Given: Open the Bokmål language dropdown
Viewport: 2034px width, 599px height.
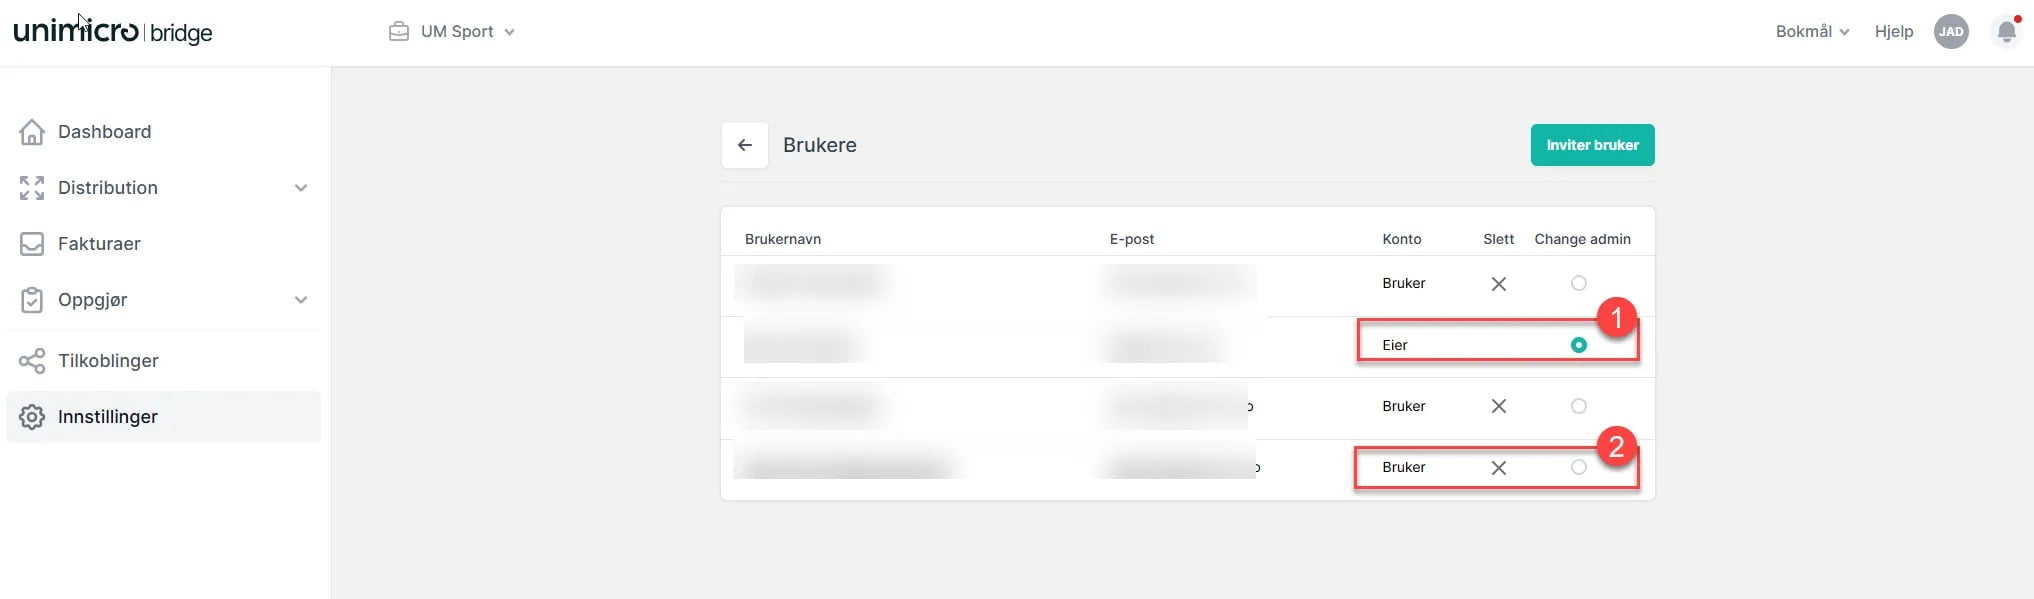Looking at the screenshot, I should pos(1812,32).
